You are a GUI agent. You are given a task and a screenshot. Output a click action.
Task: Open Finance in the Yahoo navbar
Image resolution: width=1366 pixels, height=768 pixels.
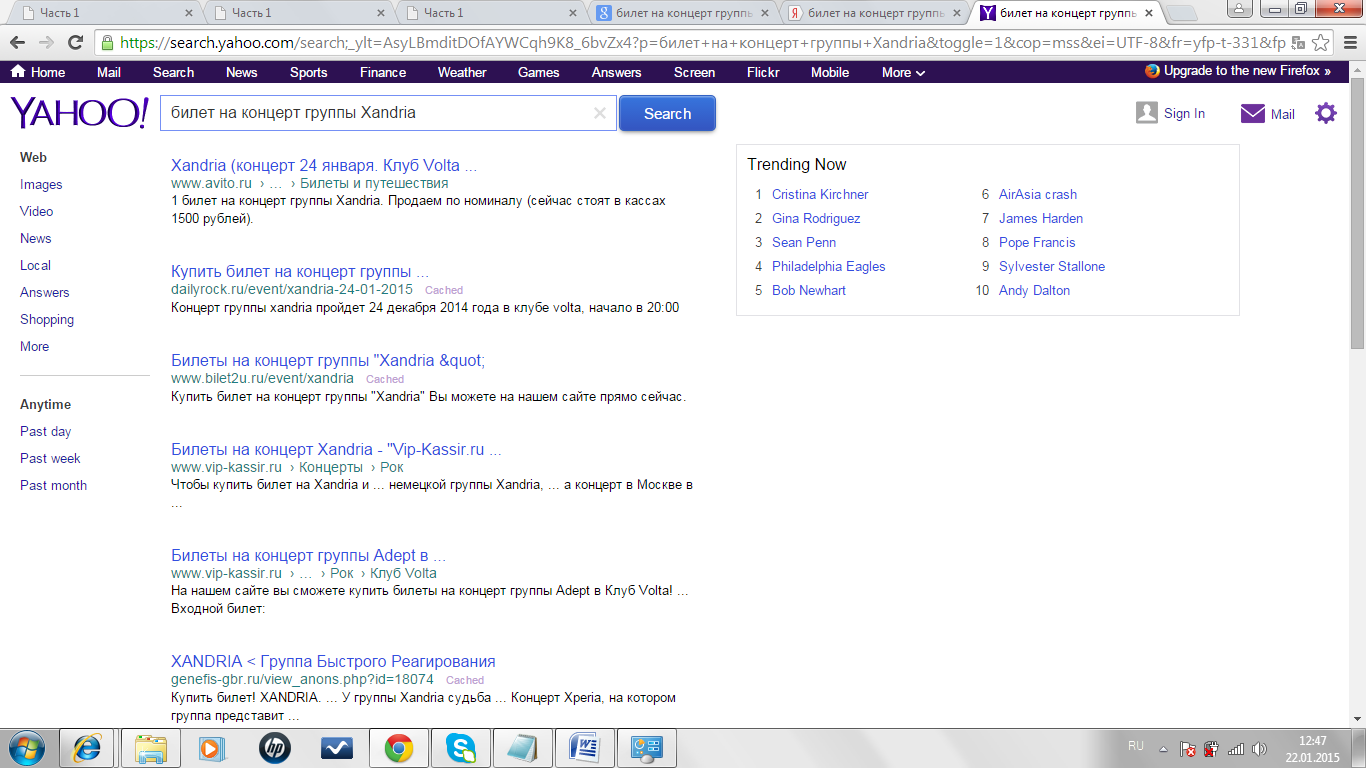point(383,72)
